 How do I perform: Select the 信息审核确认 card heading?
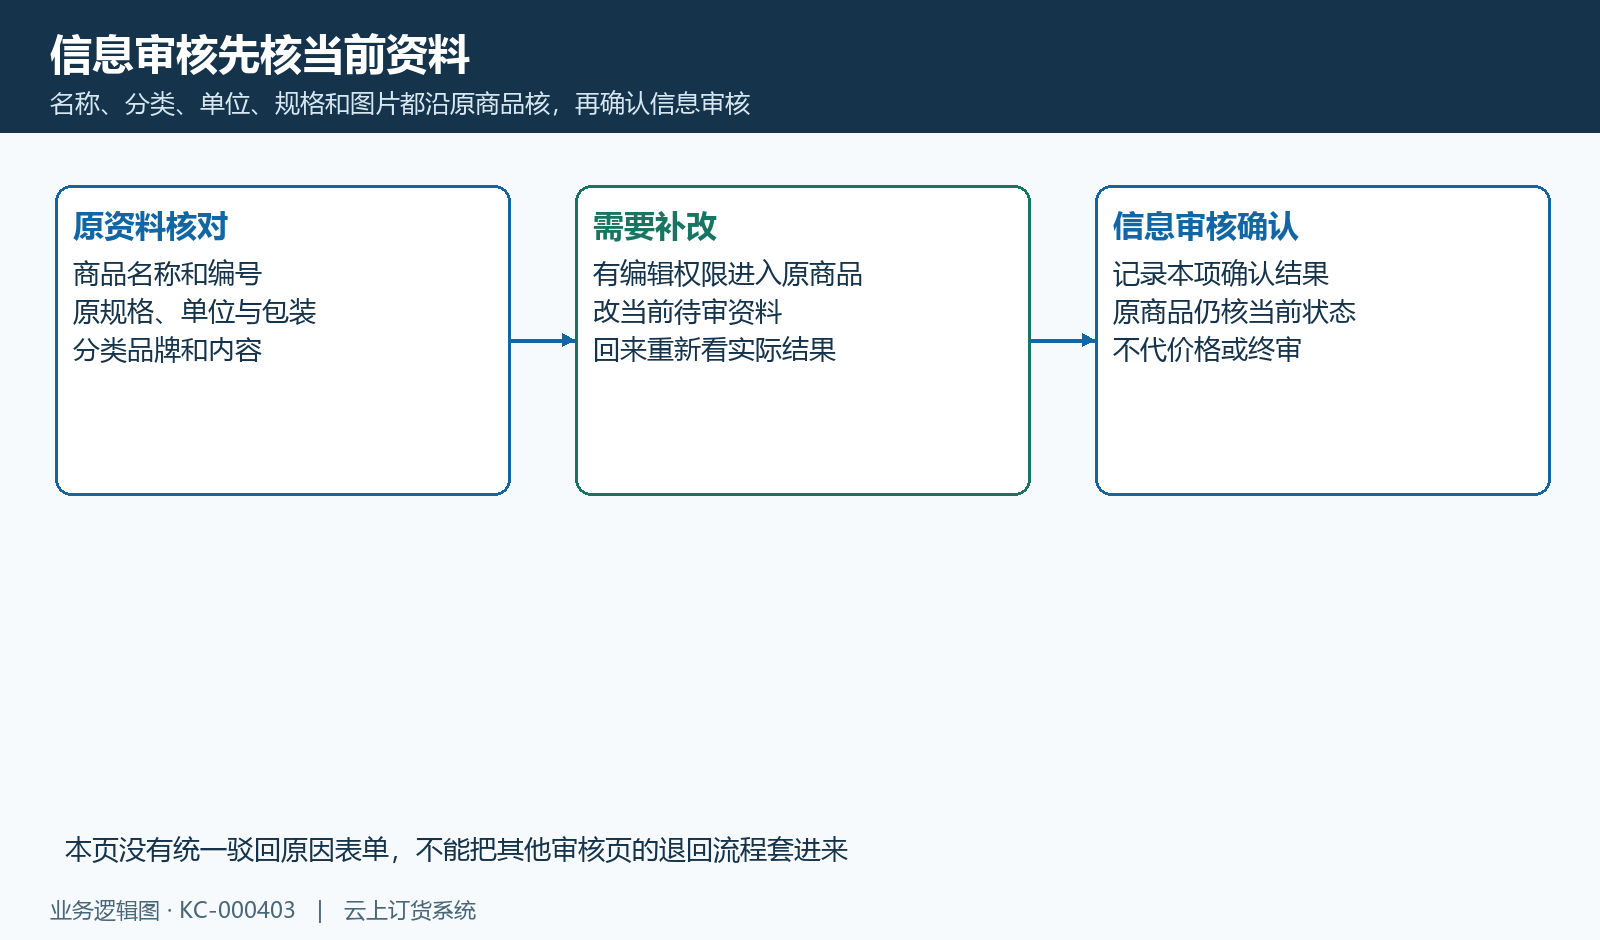[x=1206, y=227]
